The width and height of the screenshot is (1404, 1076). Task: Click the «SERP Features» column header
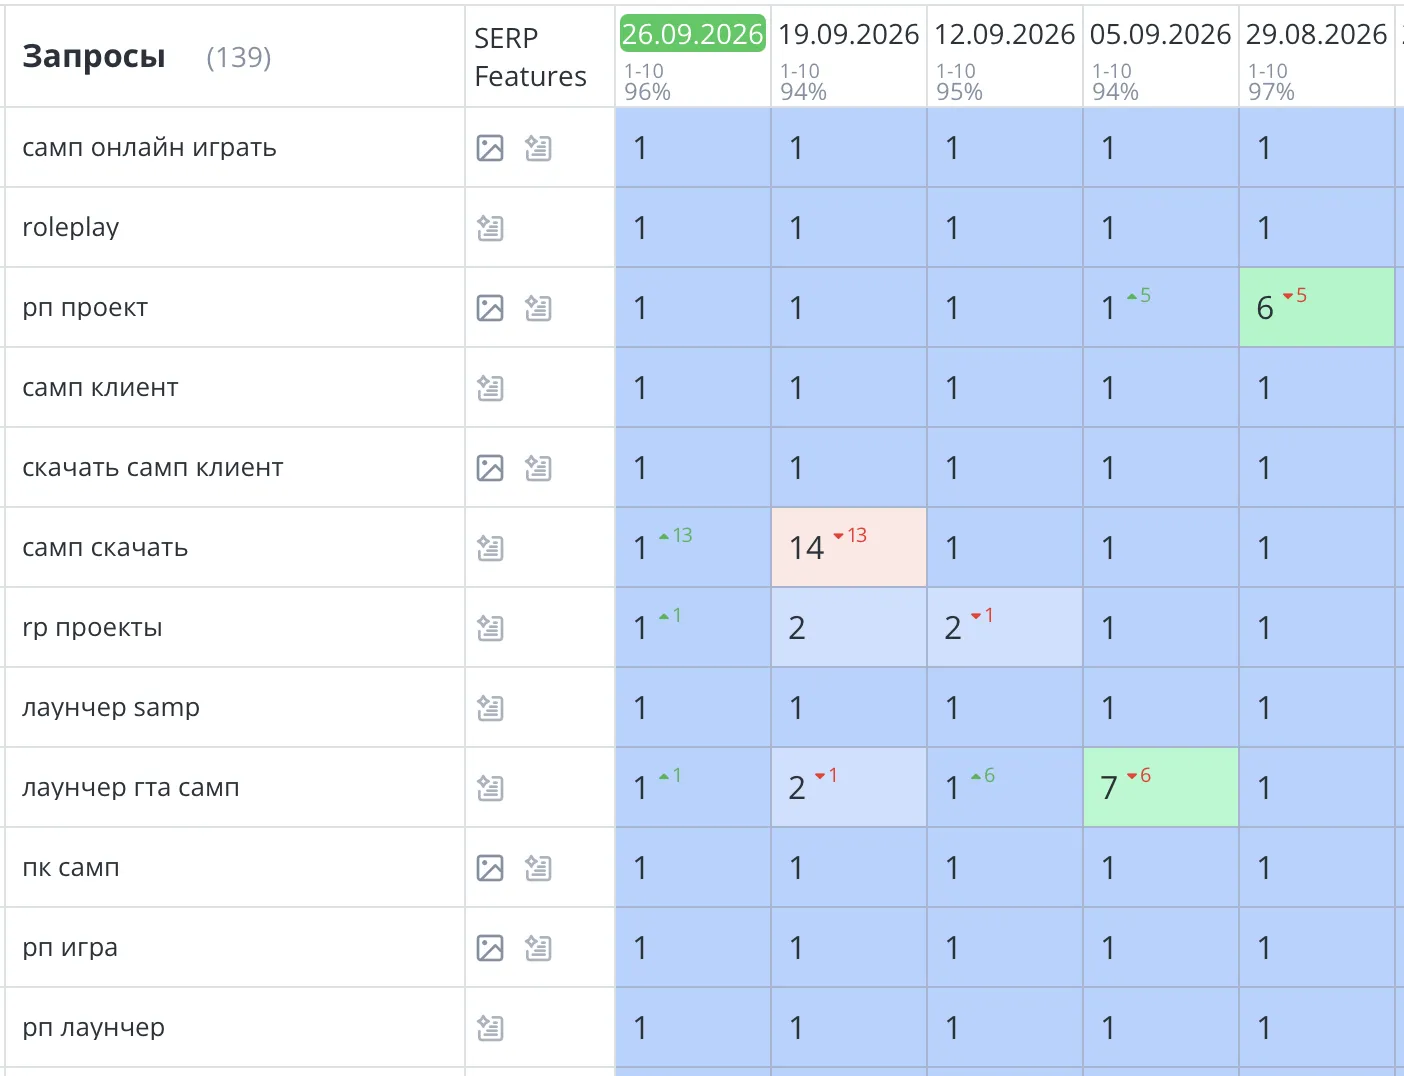pos(530,57)
